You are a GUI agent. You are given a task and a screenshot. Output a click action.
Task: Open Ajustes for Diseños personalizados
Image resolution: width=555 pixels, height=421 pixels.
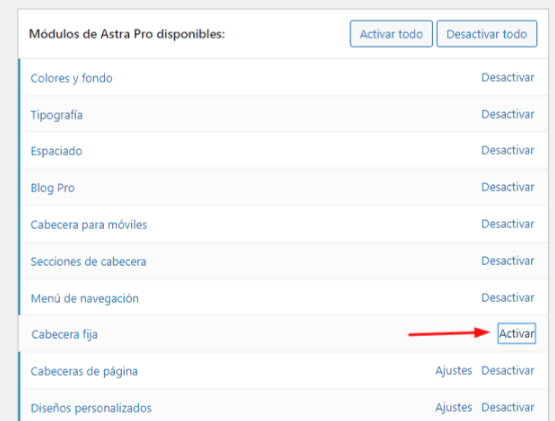454,408
